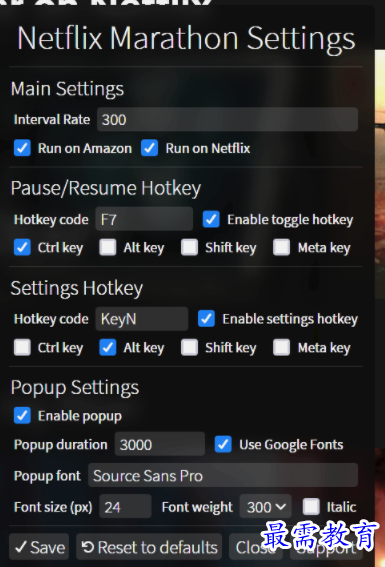This screenshot has width=385, height=567.
Task: Click the Netflix Marathon Settings title
Action: tap(186, 39)
